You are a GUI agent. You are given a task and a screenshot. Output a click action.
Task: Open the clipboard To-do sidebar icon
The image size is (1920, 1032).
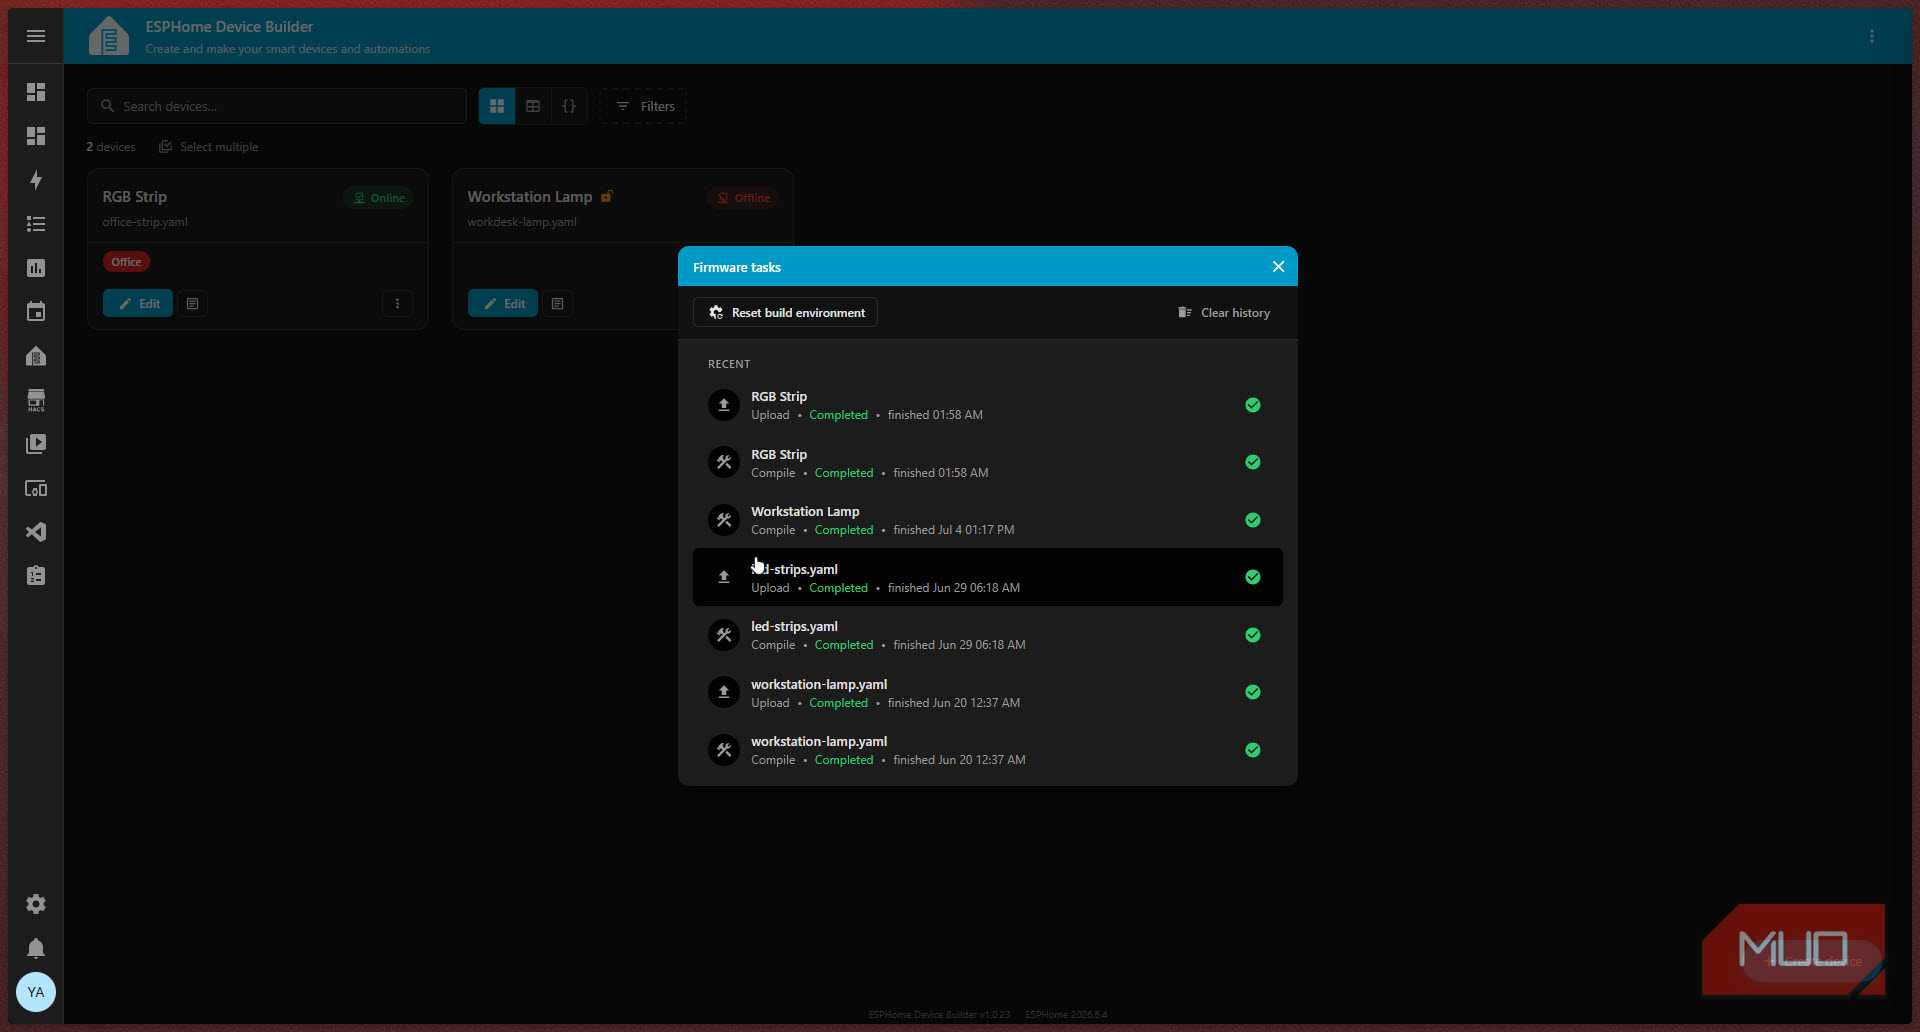pyautogui.click(x=36, y=576)
